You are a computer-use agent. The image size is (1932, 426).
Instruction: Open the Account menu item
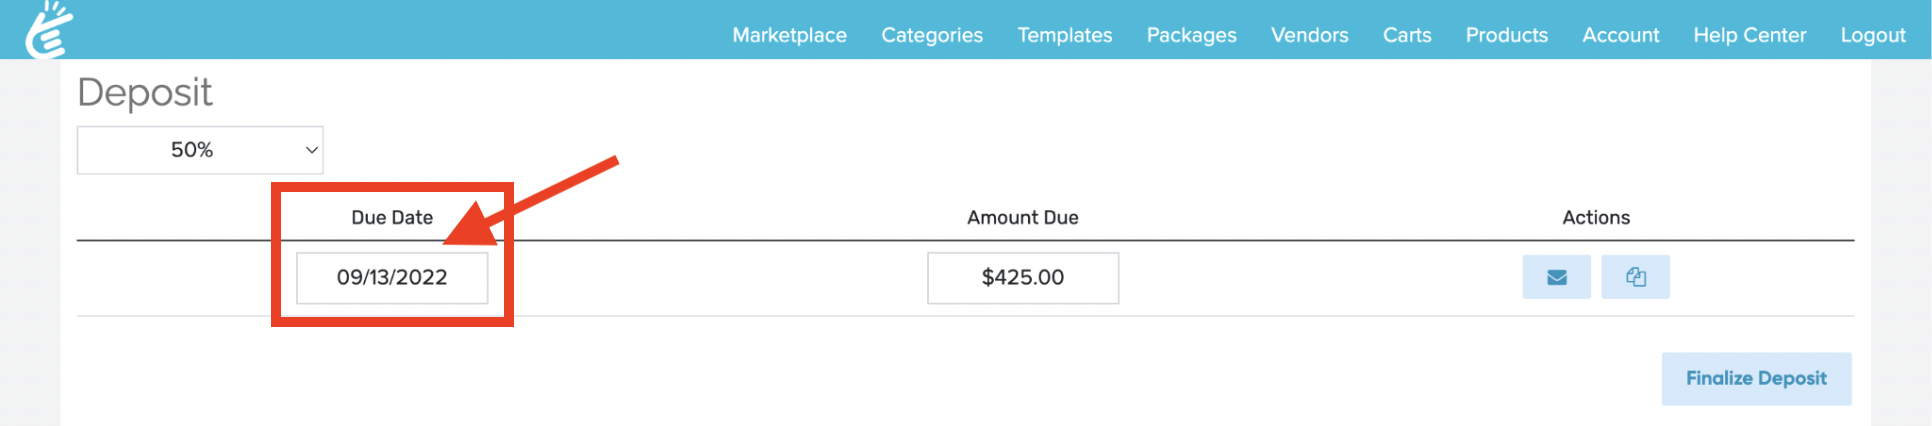[x=1620, y=35]
